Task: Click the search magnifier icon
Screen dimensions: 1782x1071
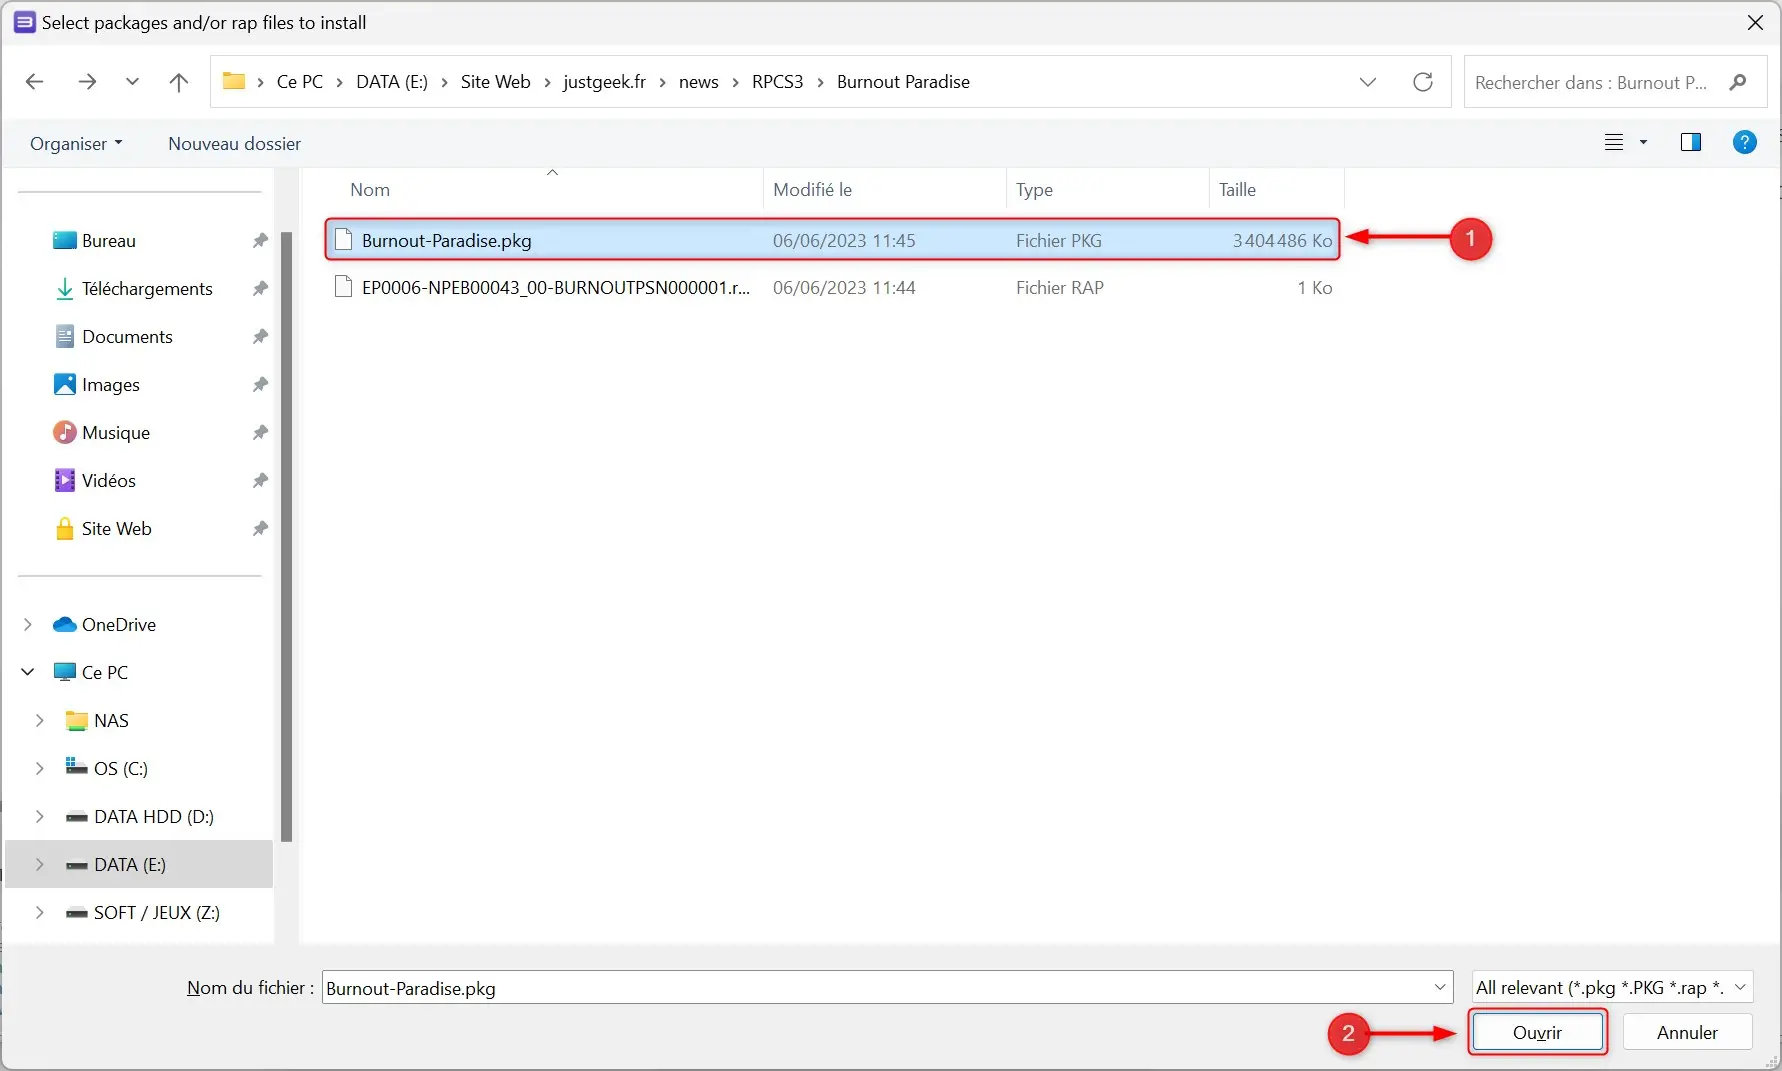Action: click(1738, 82)
